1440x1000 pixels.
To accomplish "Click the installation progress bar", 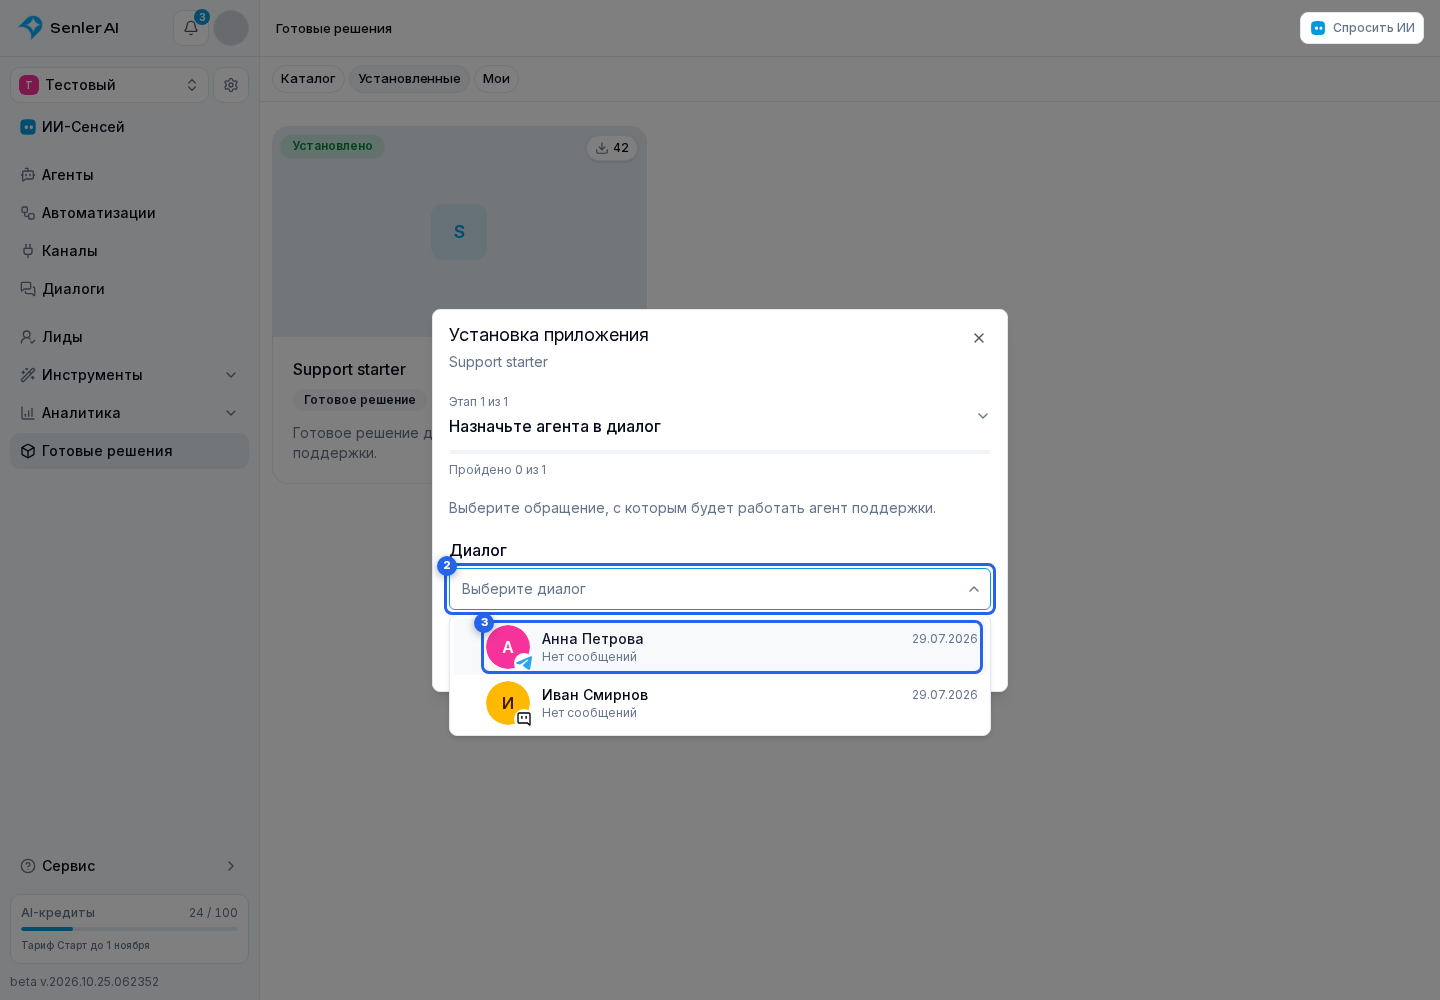I will point(720,452).
